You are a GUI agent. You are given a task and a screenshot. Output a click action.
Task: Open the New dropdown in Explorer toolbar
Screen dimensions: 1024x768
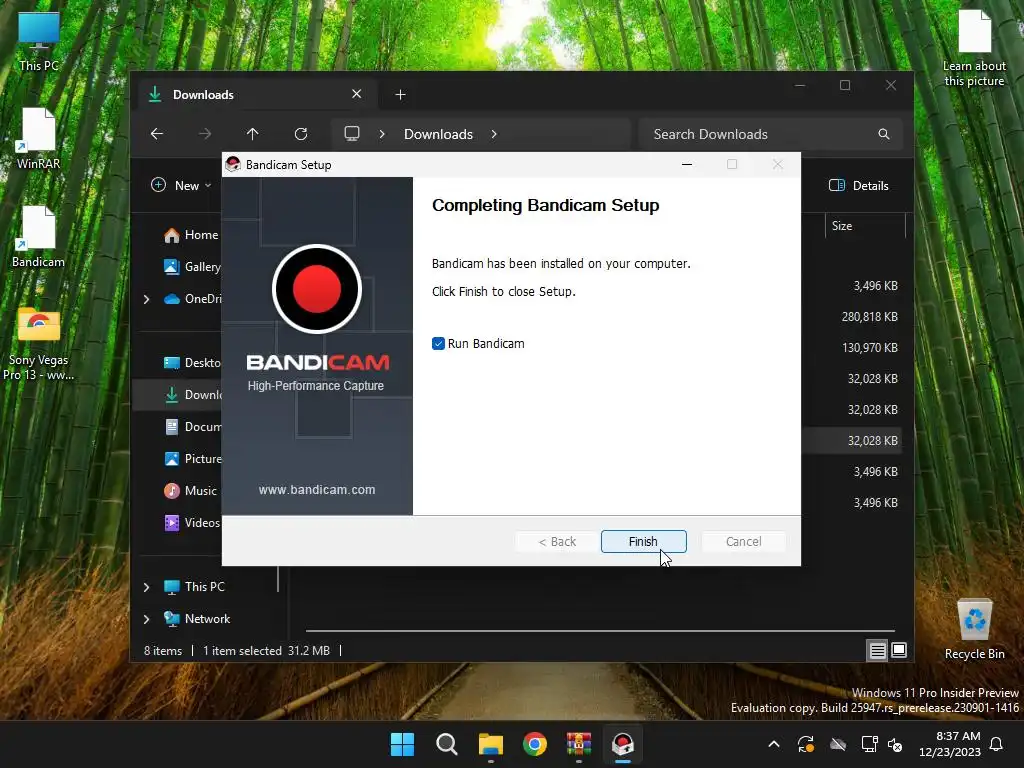[x=182, y=185]
